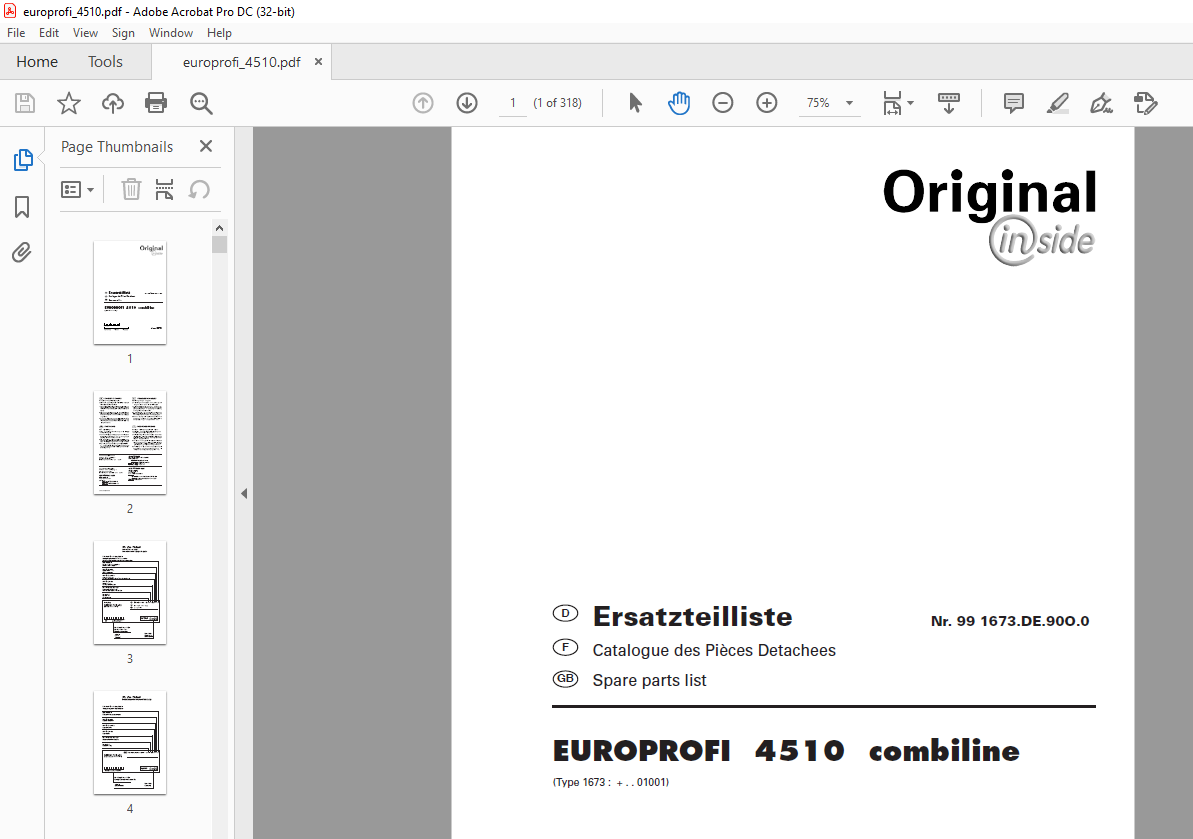Viewport: 1193px width, 839px height.
Task: Switch to the Tools tab
Action: pos(105,62)
